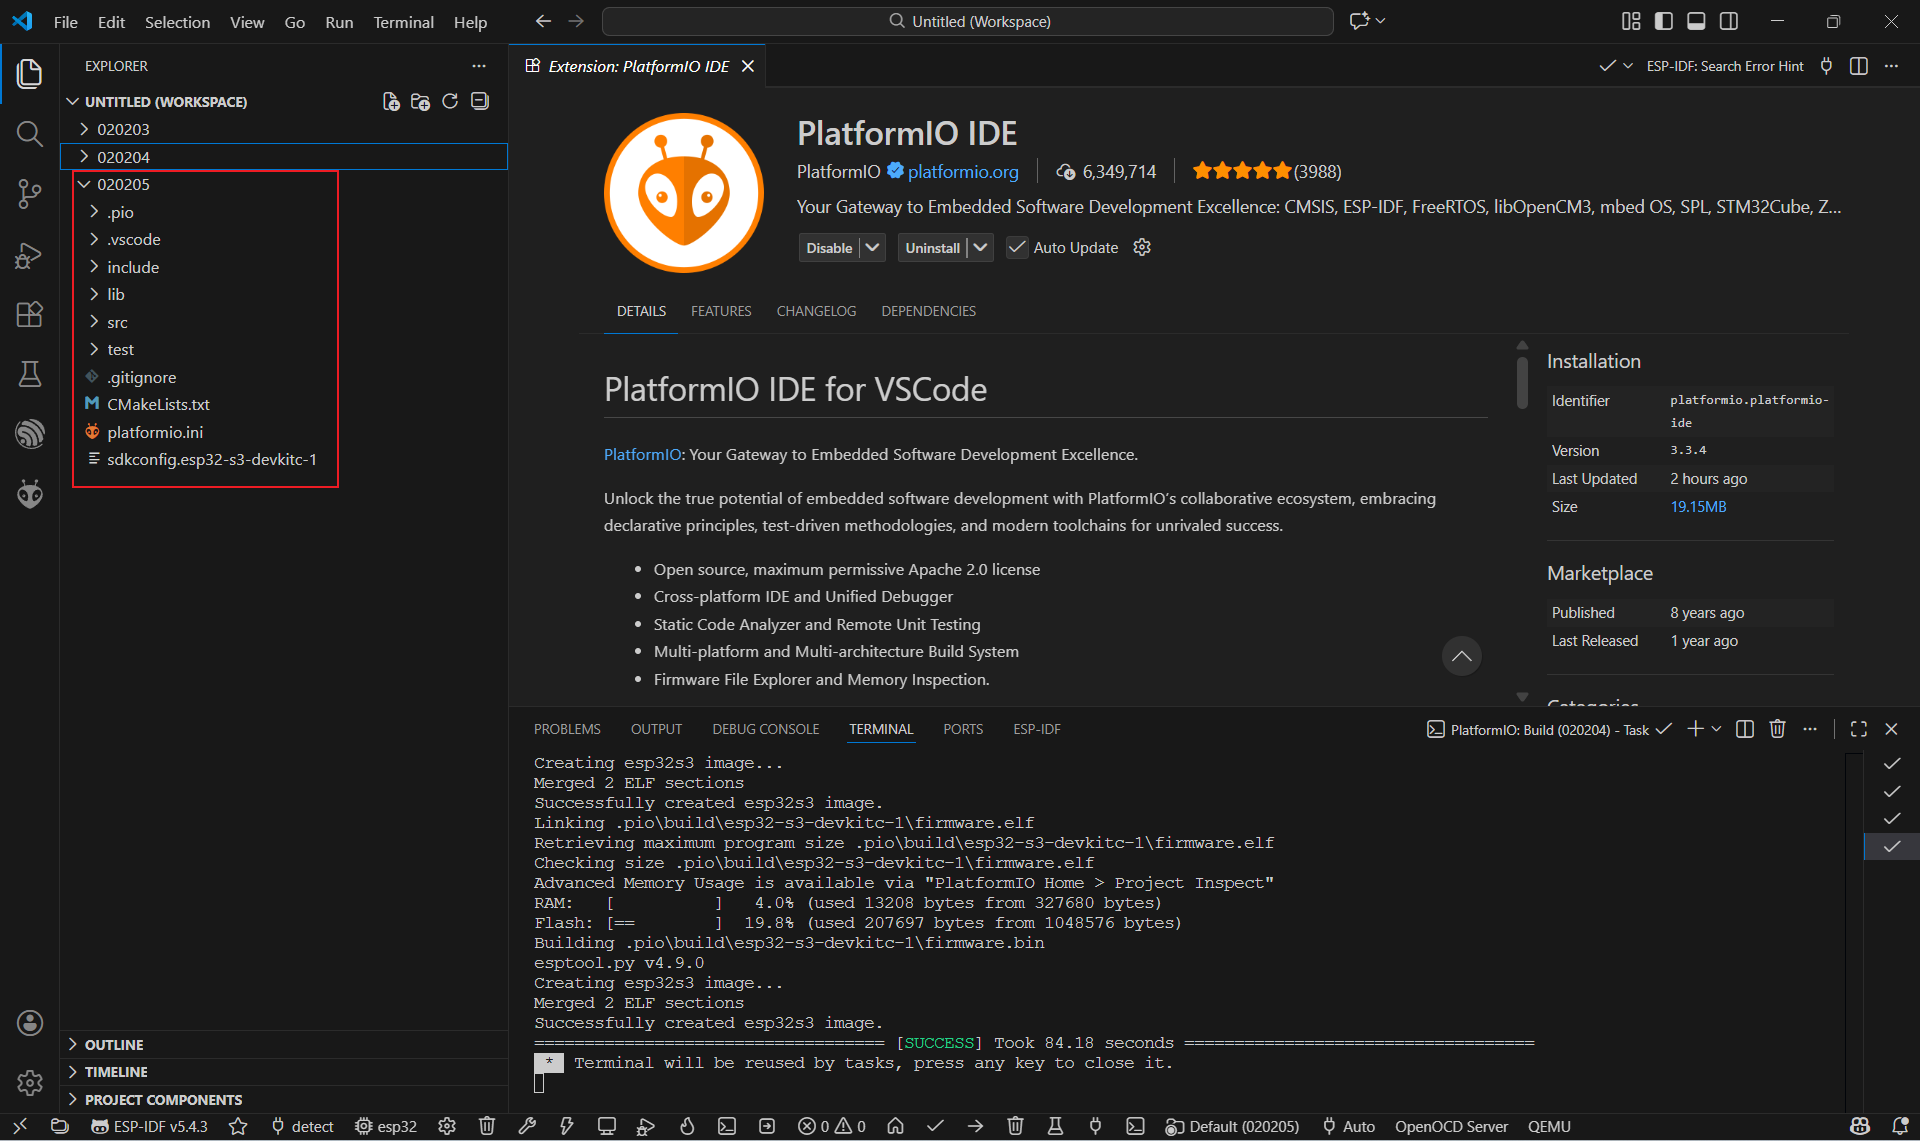This screenshot has height=1141, width=1920.
Task: Click refresh explorer icon in workspace header
Action: pyautogui.click(x=450, y=101)
